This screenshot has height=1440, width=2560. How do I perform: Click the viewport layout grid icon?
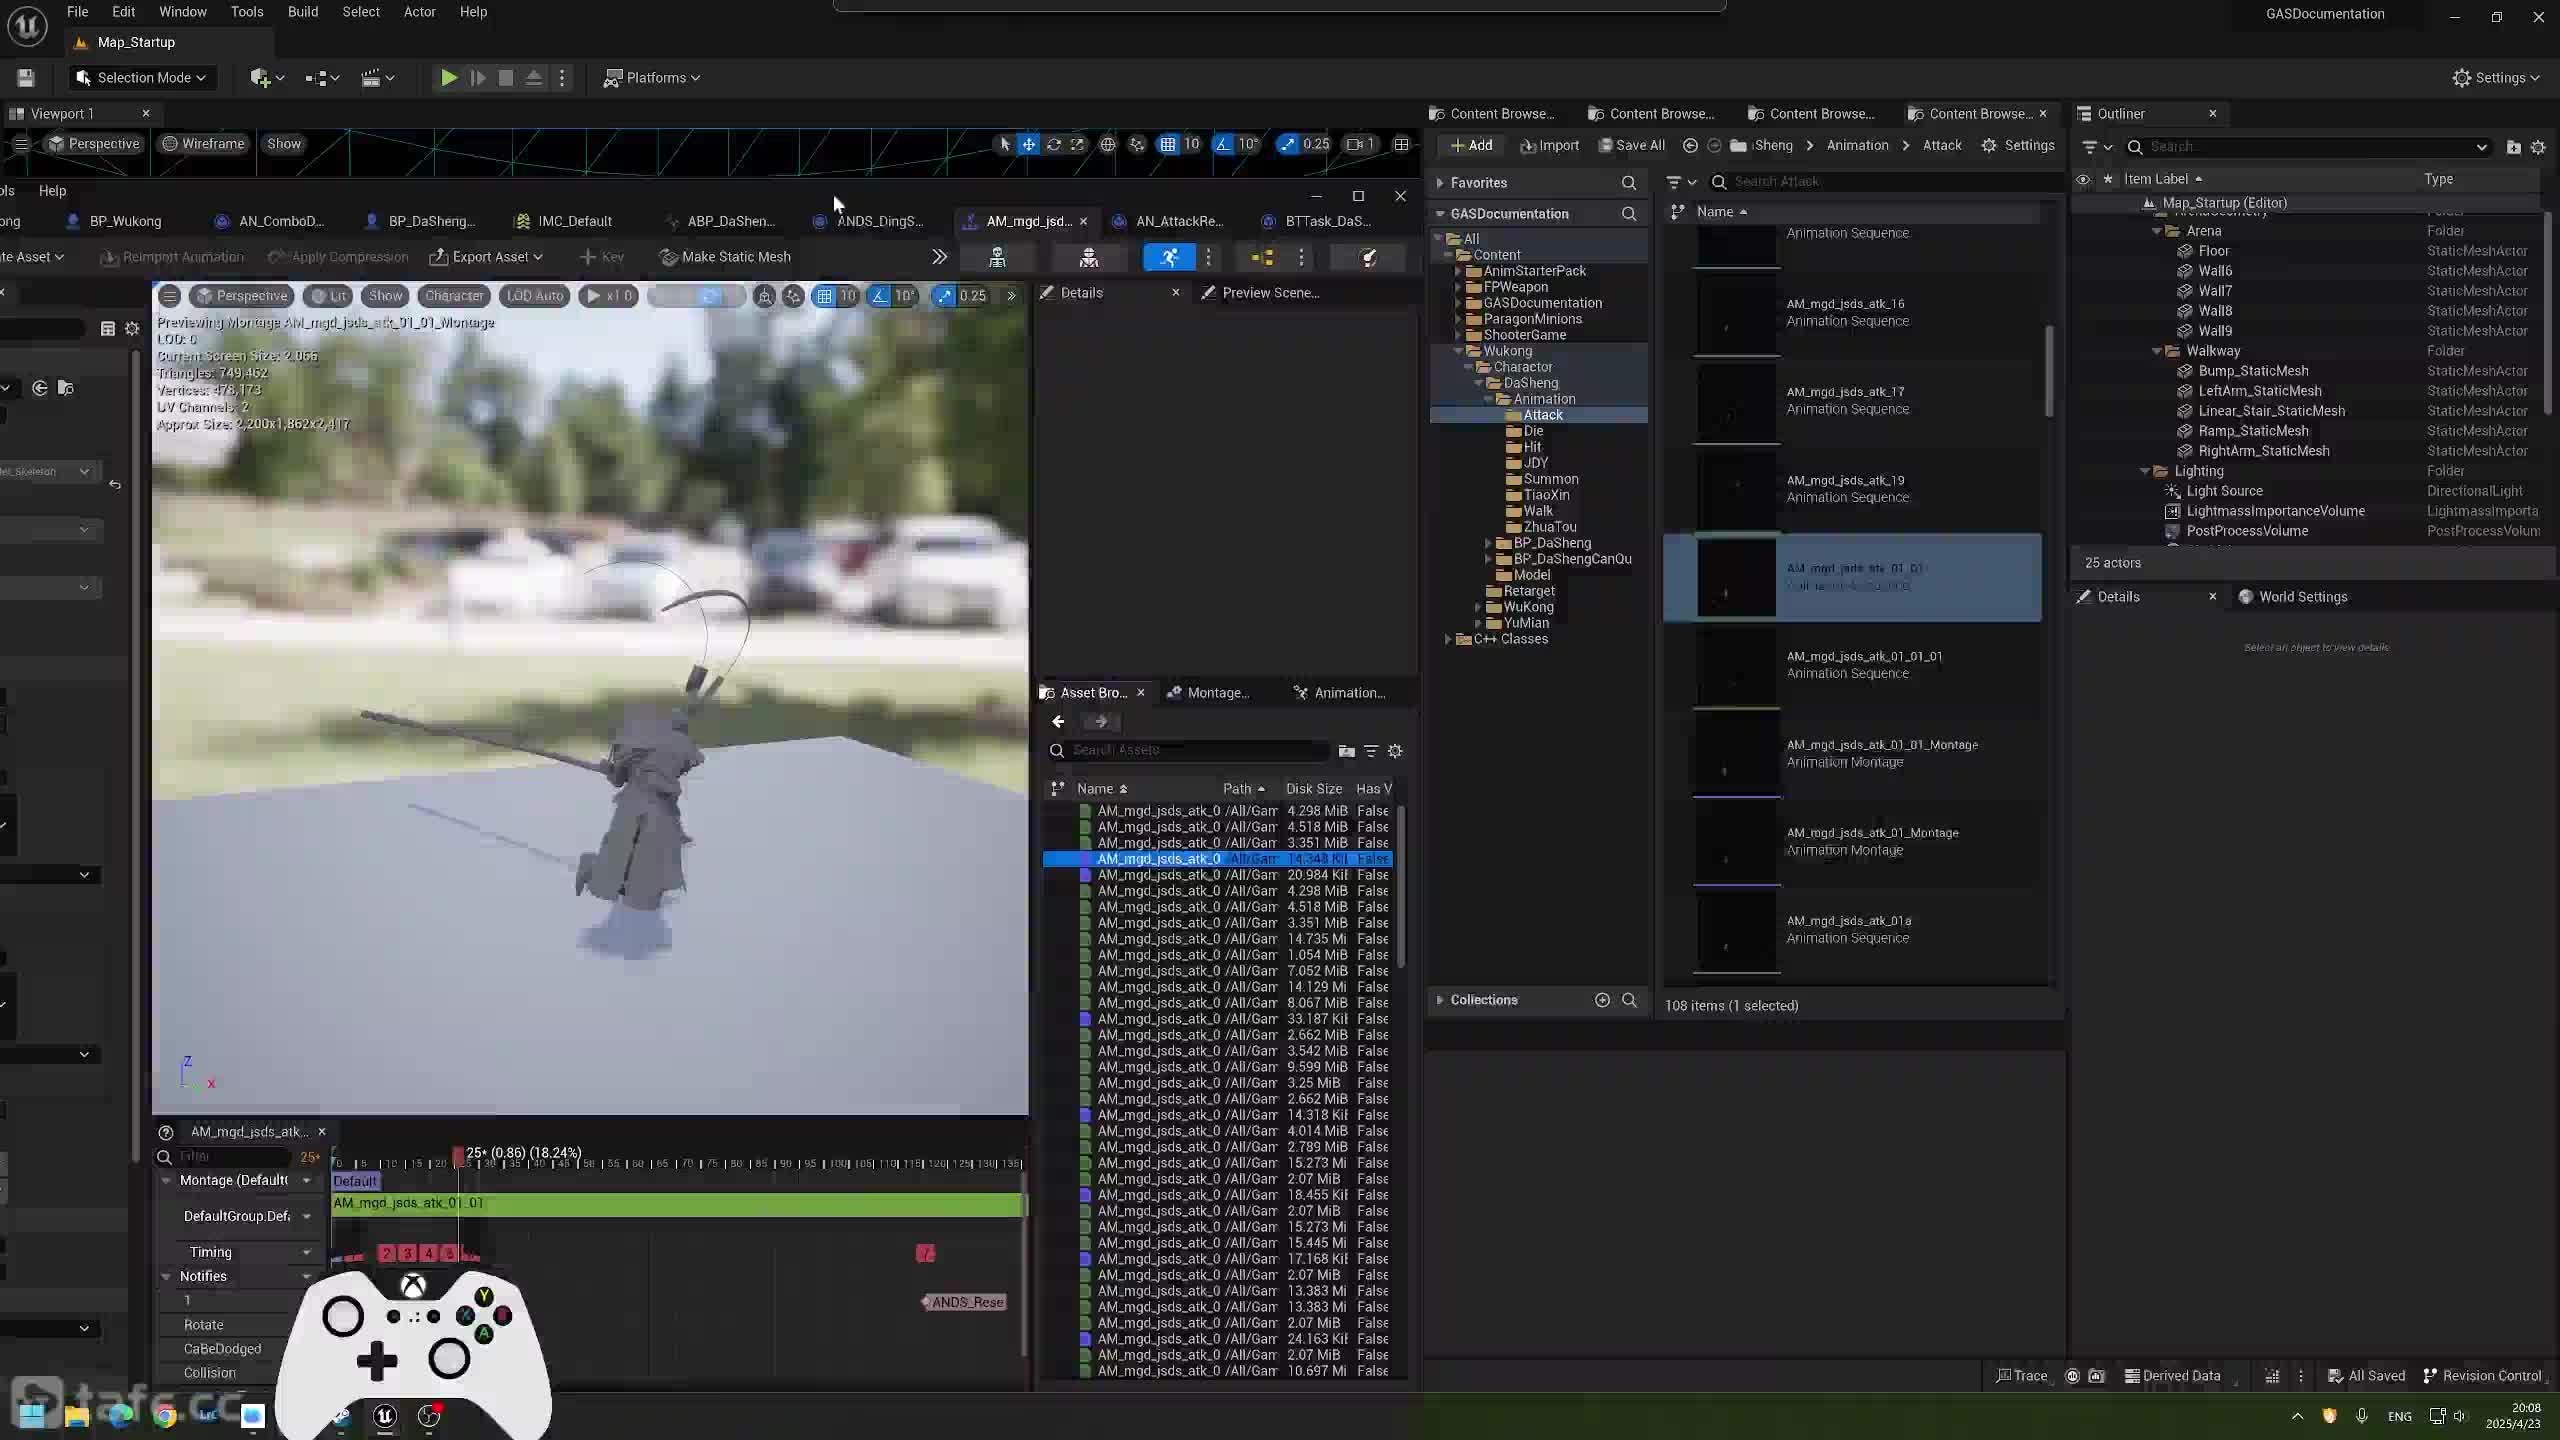1402,144
